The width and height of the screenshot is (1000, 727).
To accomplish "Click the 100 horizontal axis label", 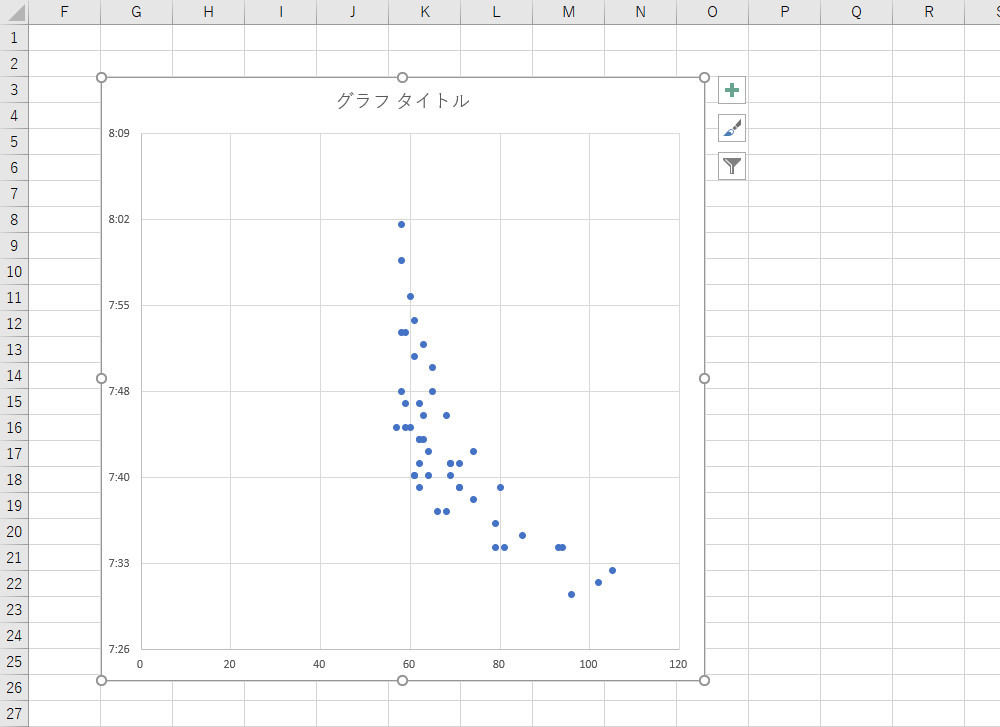I will coord(588,664).
